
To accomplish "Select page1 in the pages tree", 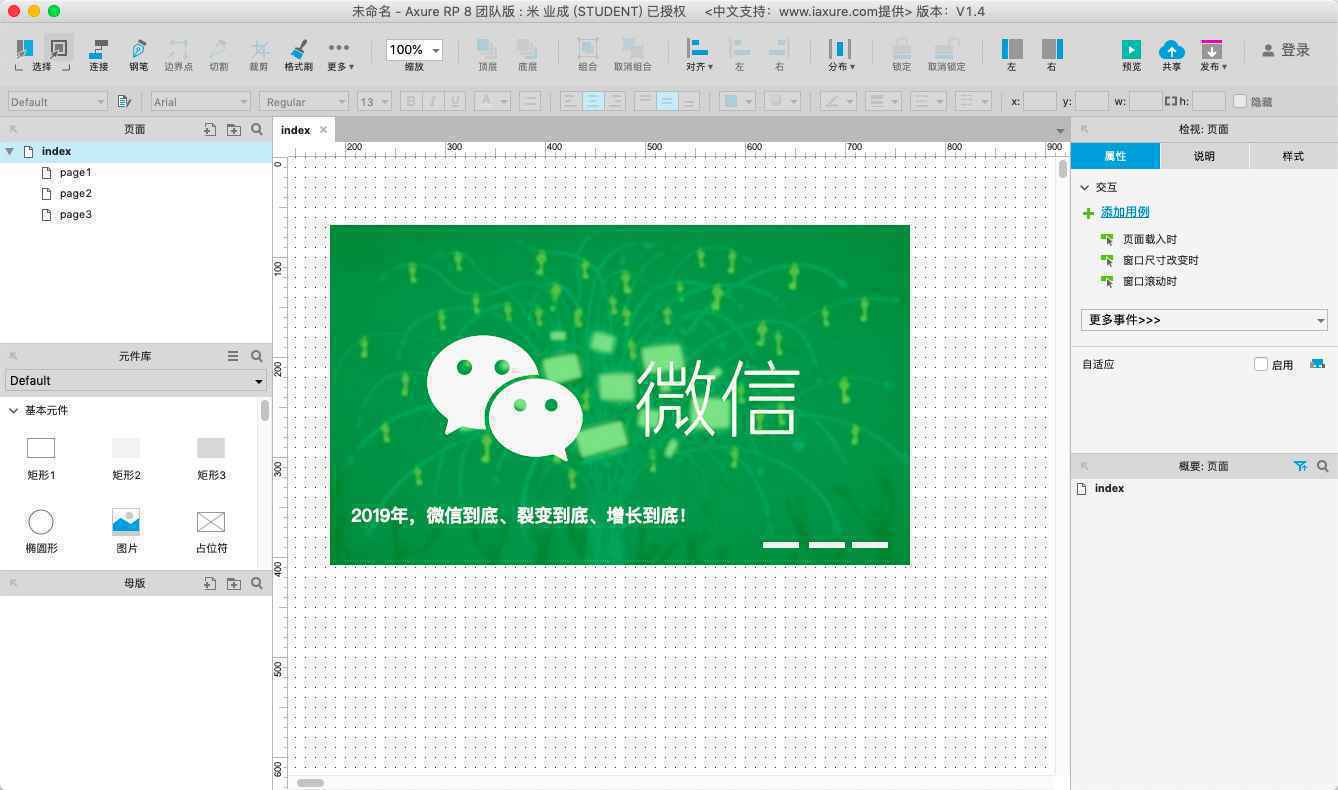I will click(x=75, y=172).
